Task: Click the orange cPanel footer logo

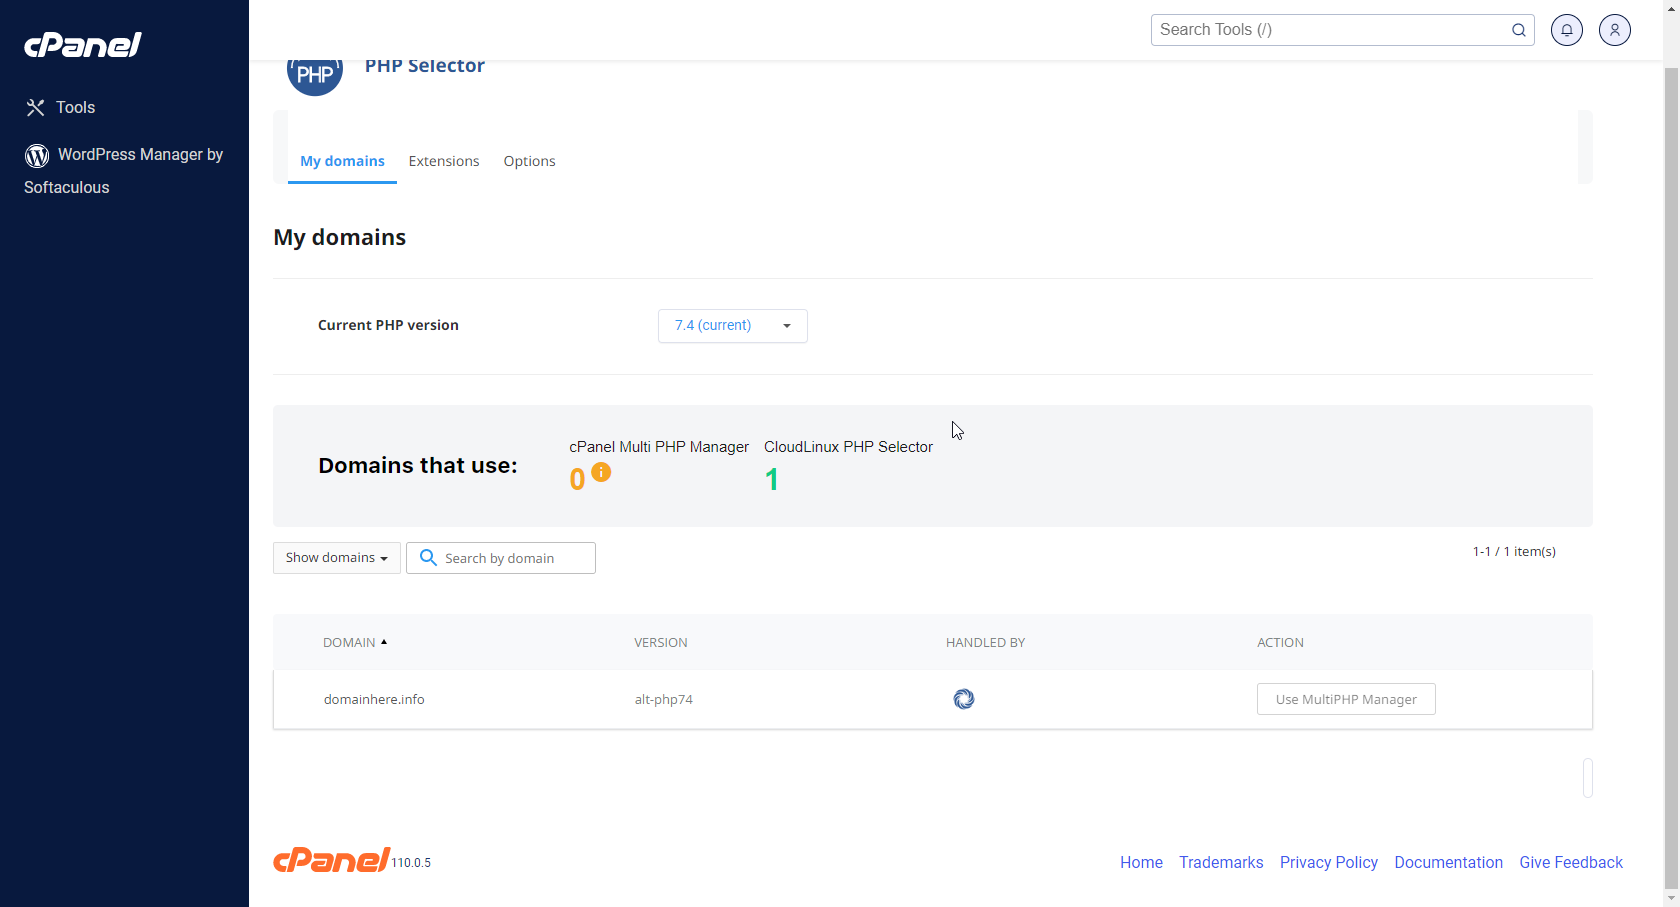Action: click(331, 860)
